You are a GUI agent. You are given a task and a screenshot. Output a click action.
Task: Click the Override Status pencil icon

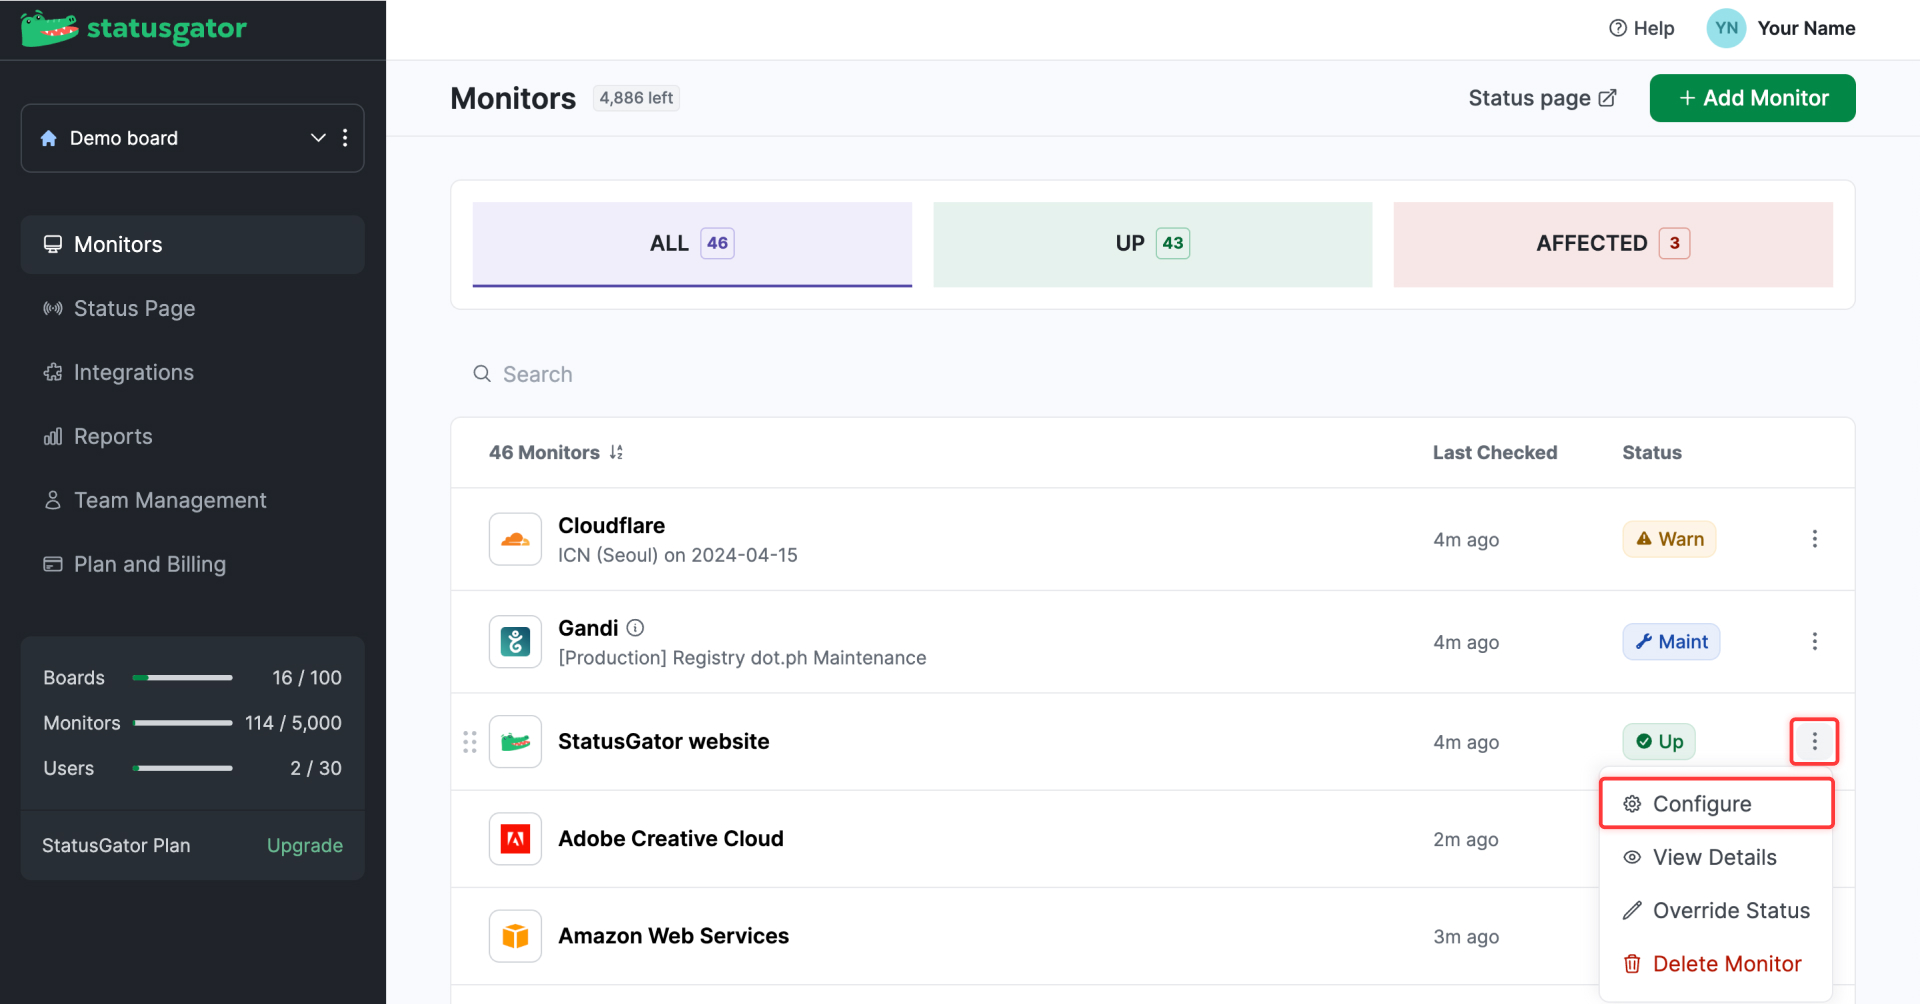pyautogui.click(x=1632, y=910)
